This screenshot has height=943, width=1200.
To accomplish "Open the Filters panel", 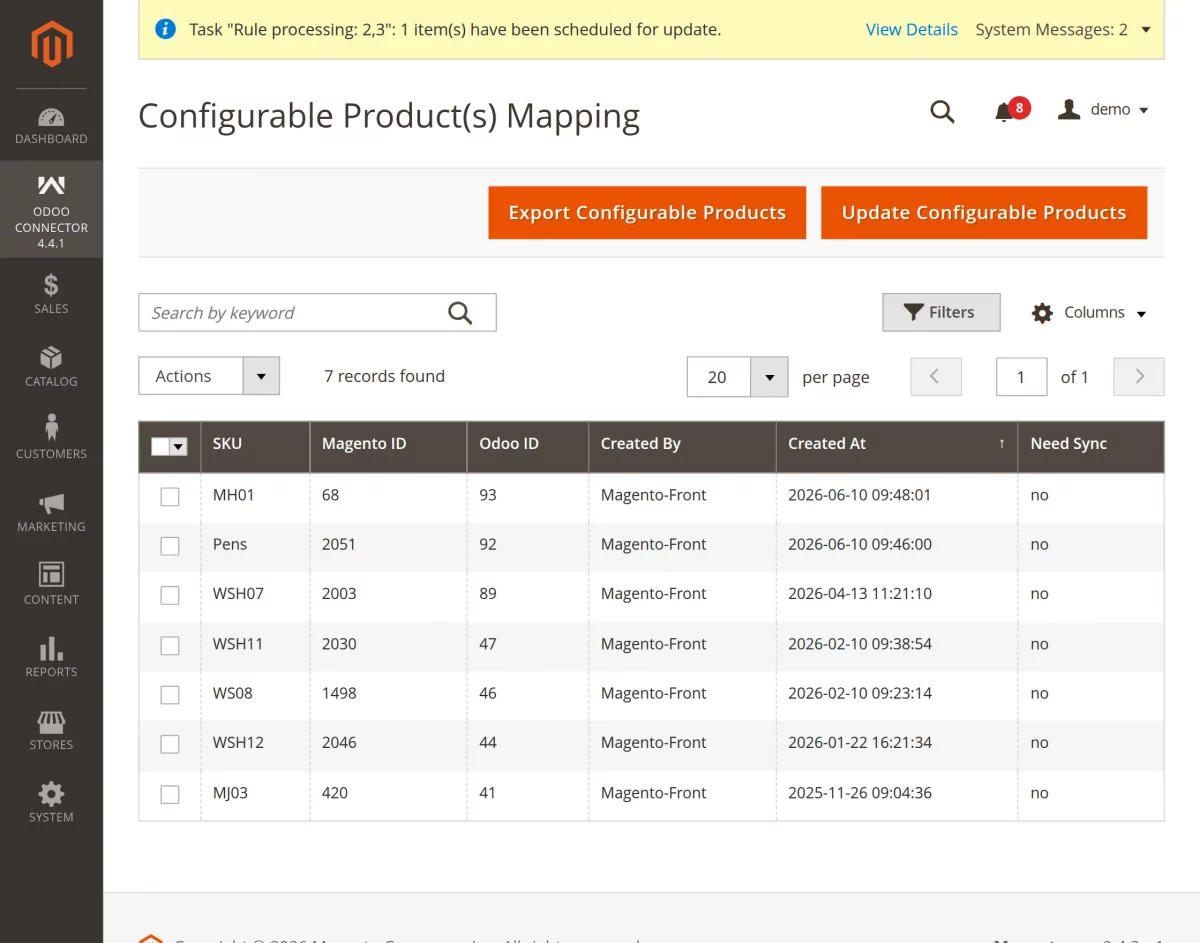I will pyautogui.click(x=941, y=312).
